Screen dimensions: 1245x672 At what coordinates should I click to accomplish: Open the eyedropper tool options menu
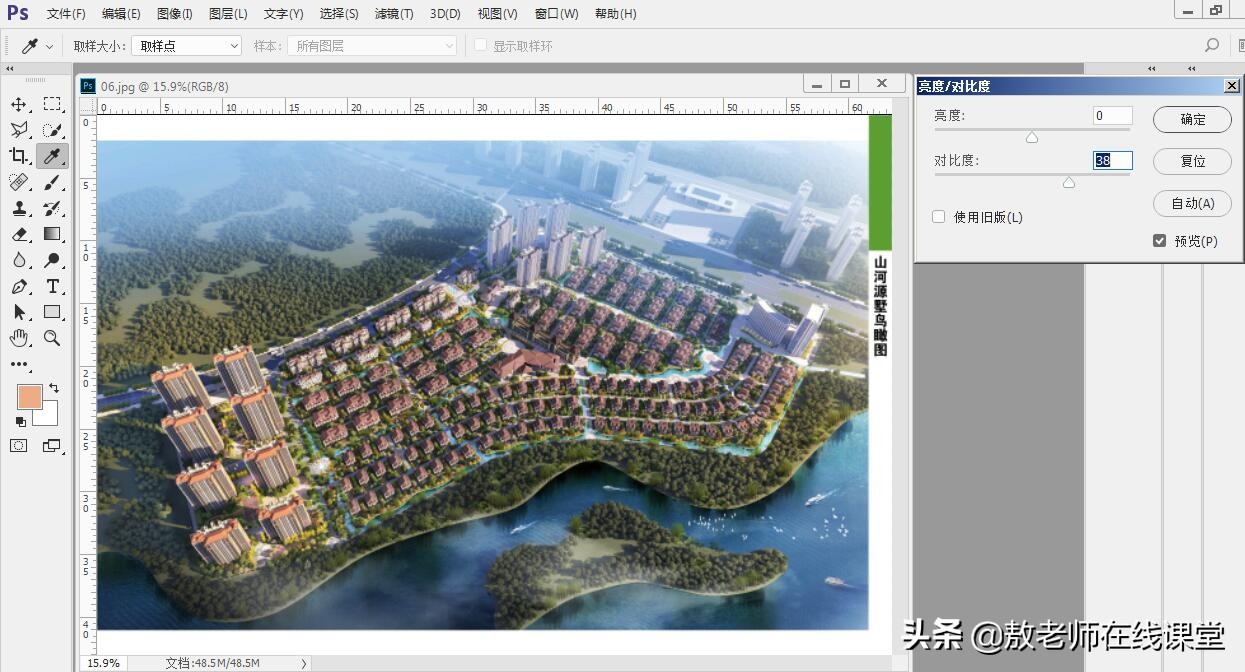[48, 45]
